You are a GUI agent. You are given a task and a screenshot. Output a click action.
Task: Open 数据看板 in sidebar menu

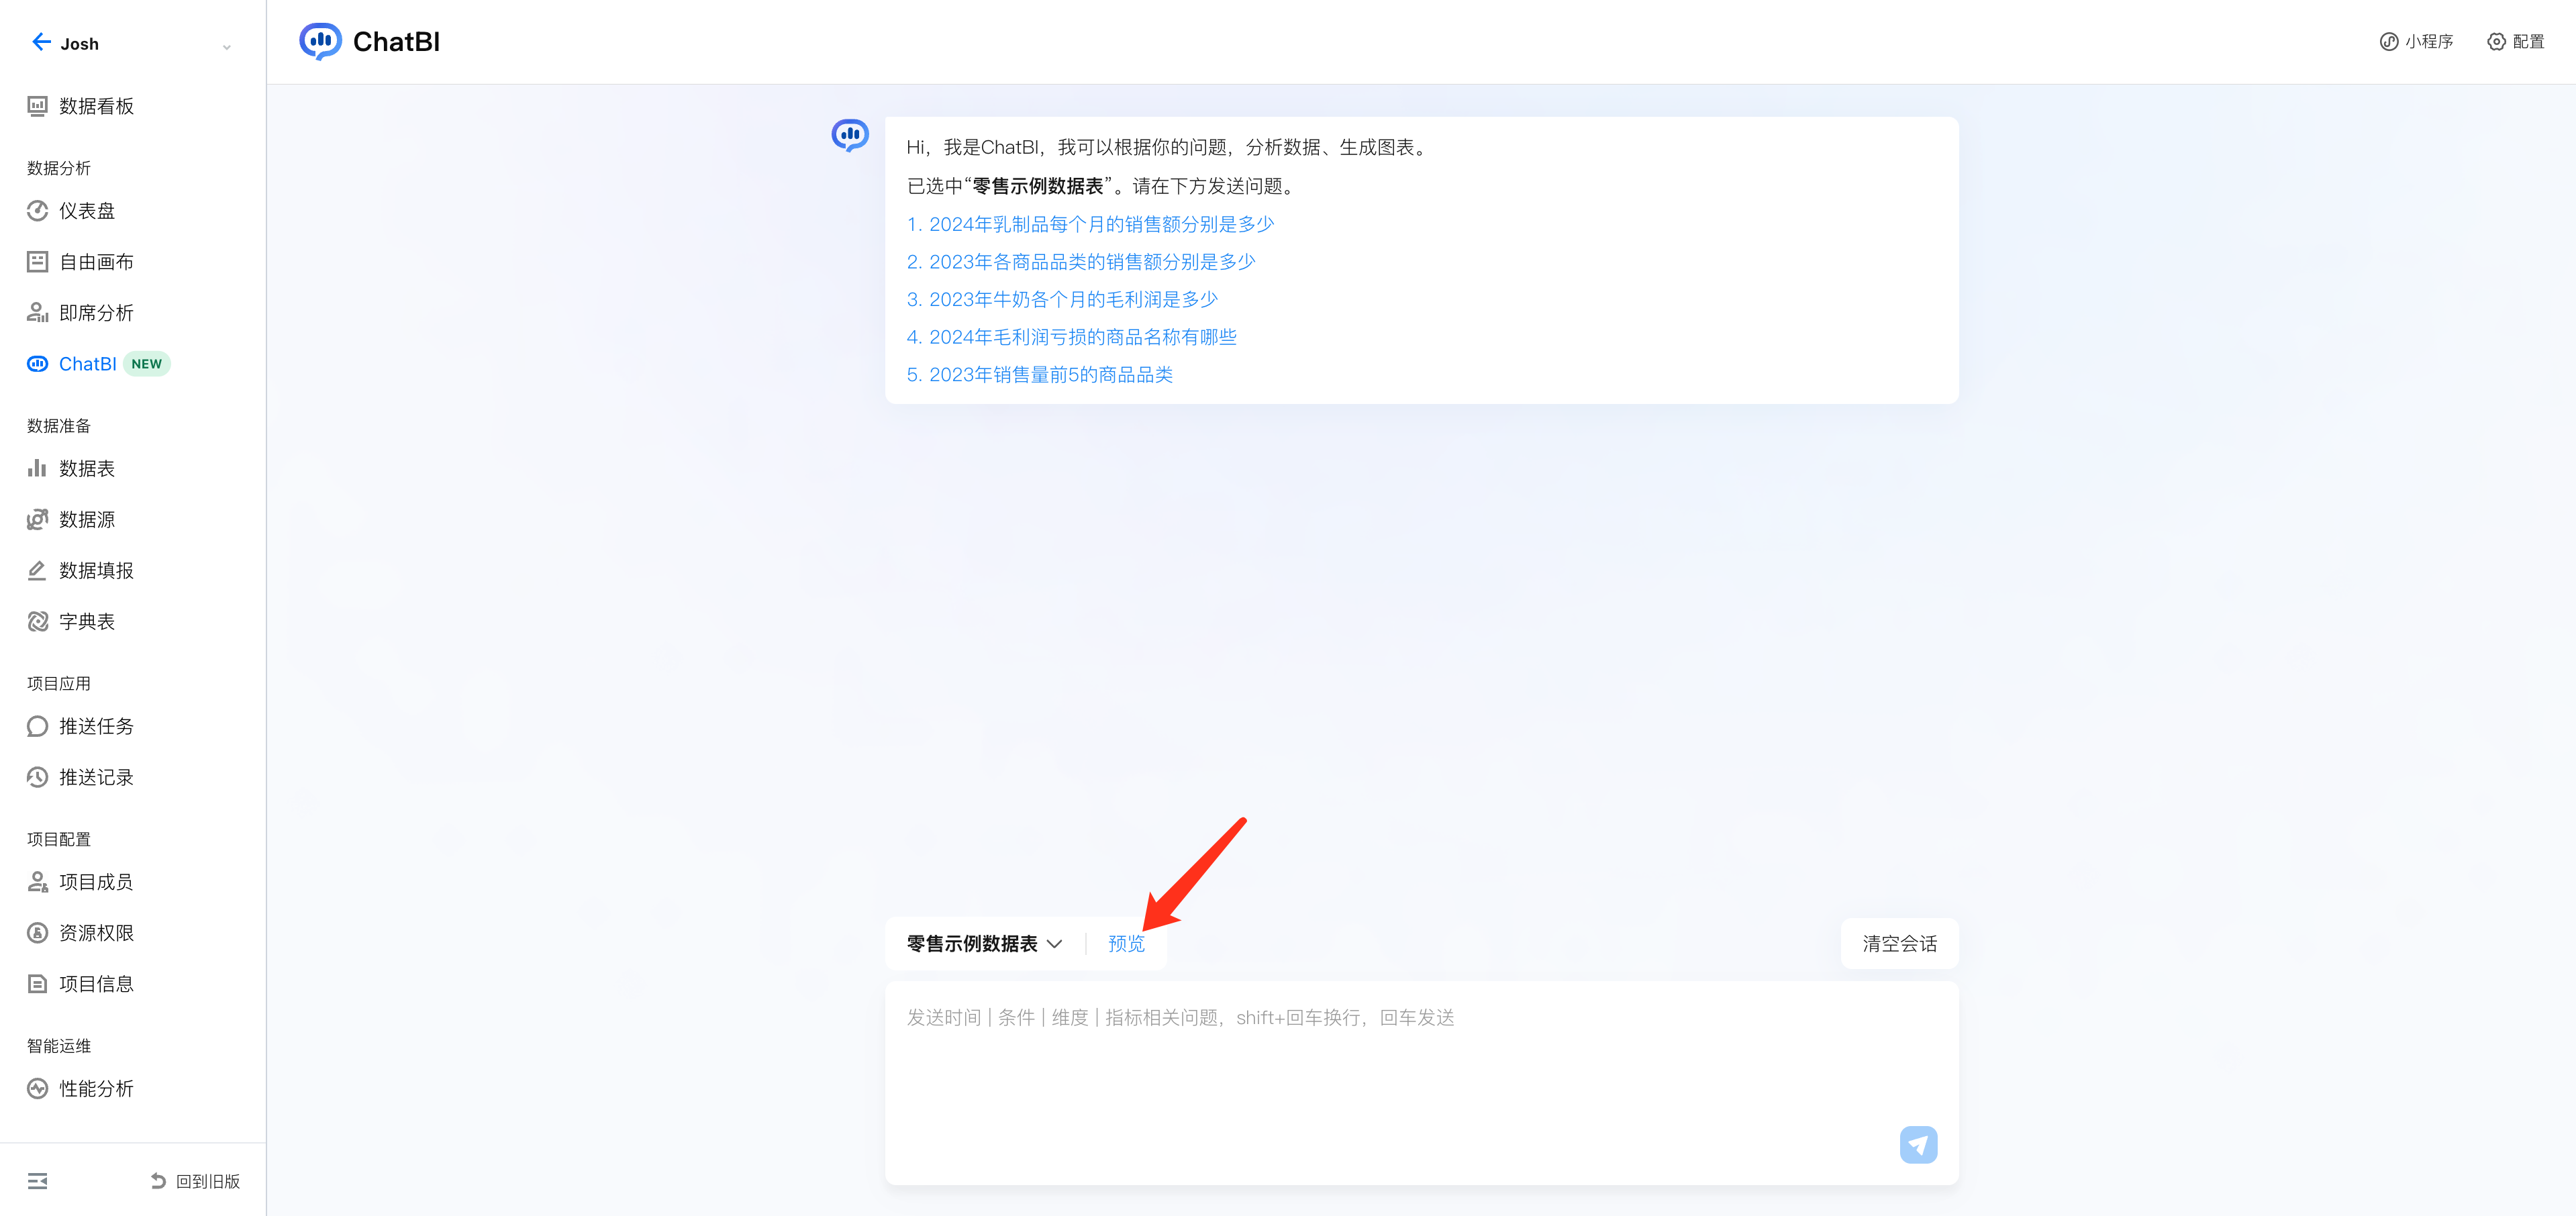95,106
